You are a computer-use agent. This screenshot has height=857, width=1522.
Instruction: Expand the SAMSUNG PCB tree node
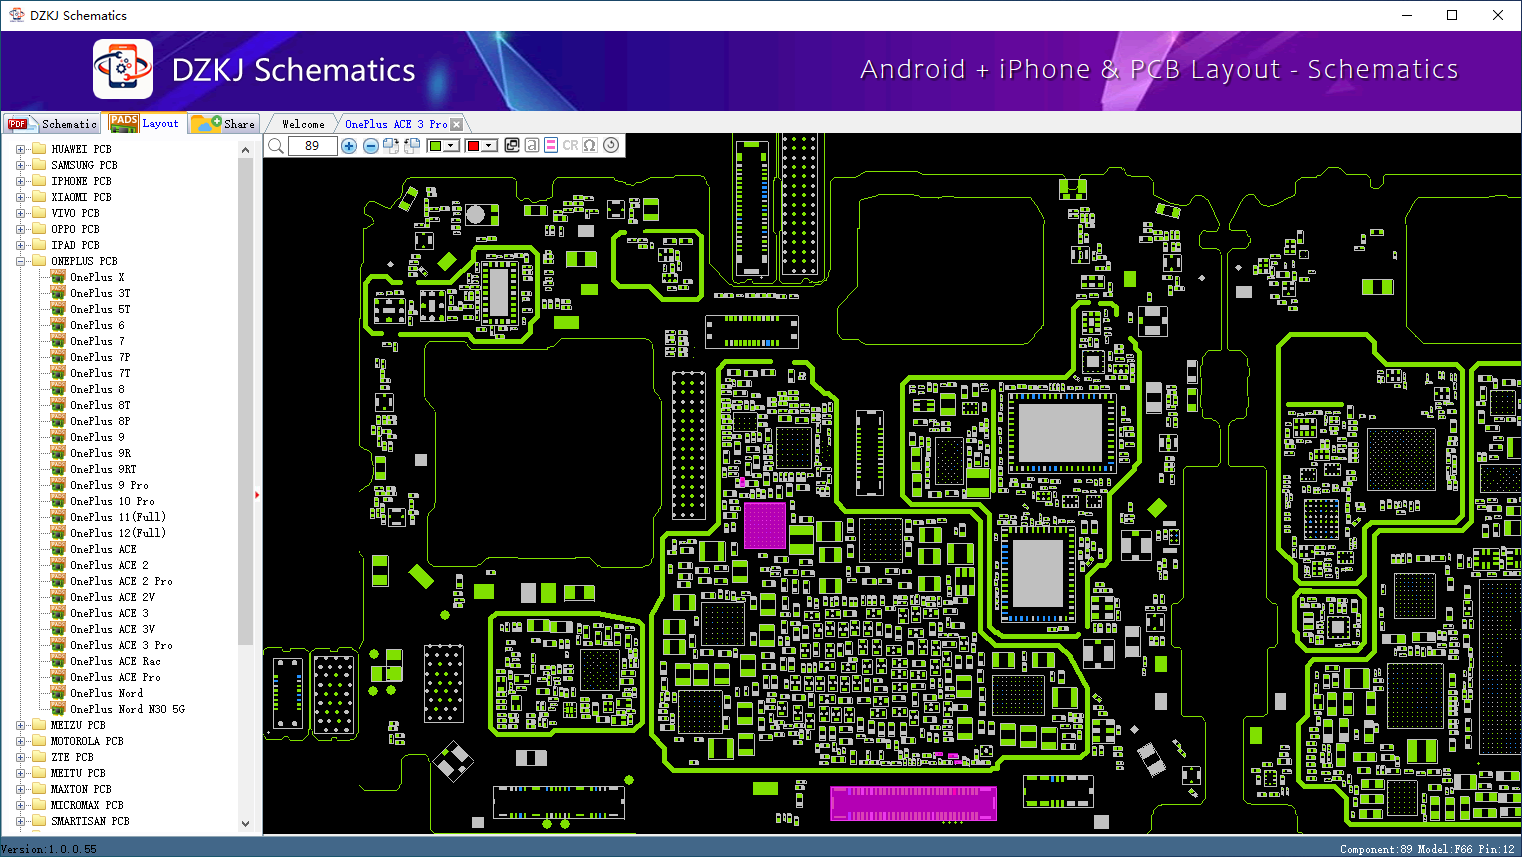tap(20, 165)
